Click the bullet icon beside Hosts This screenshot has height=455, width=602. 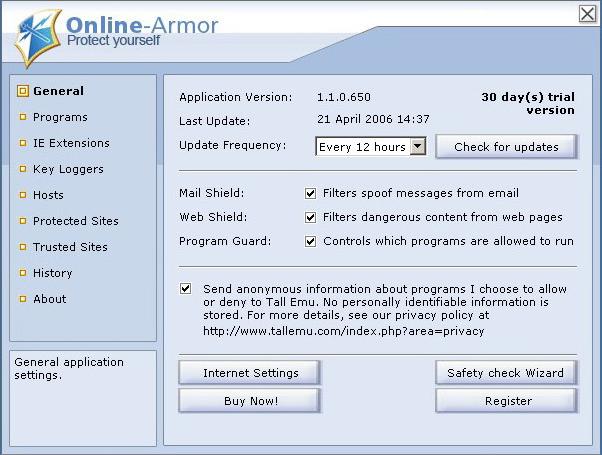coord(23,195)
